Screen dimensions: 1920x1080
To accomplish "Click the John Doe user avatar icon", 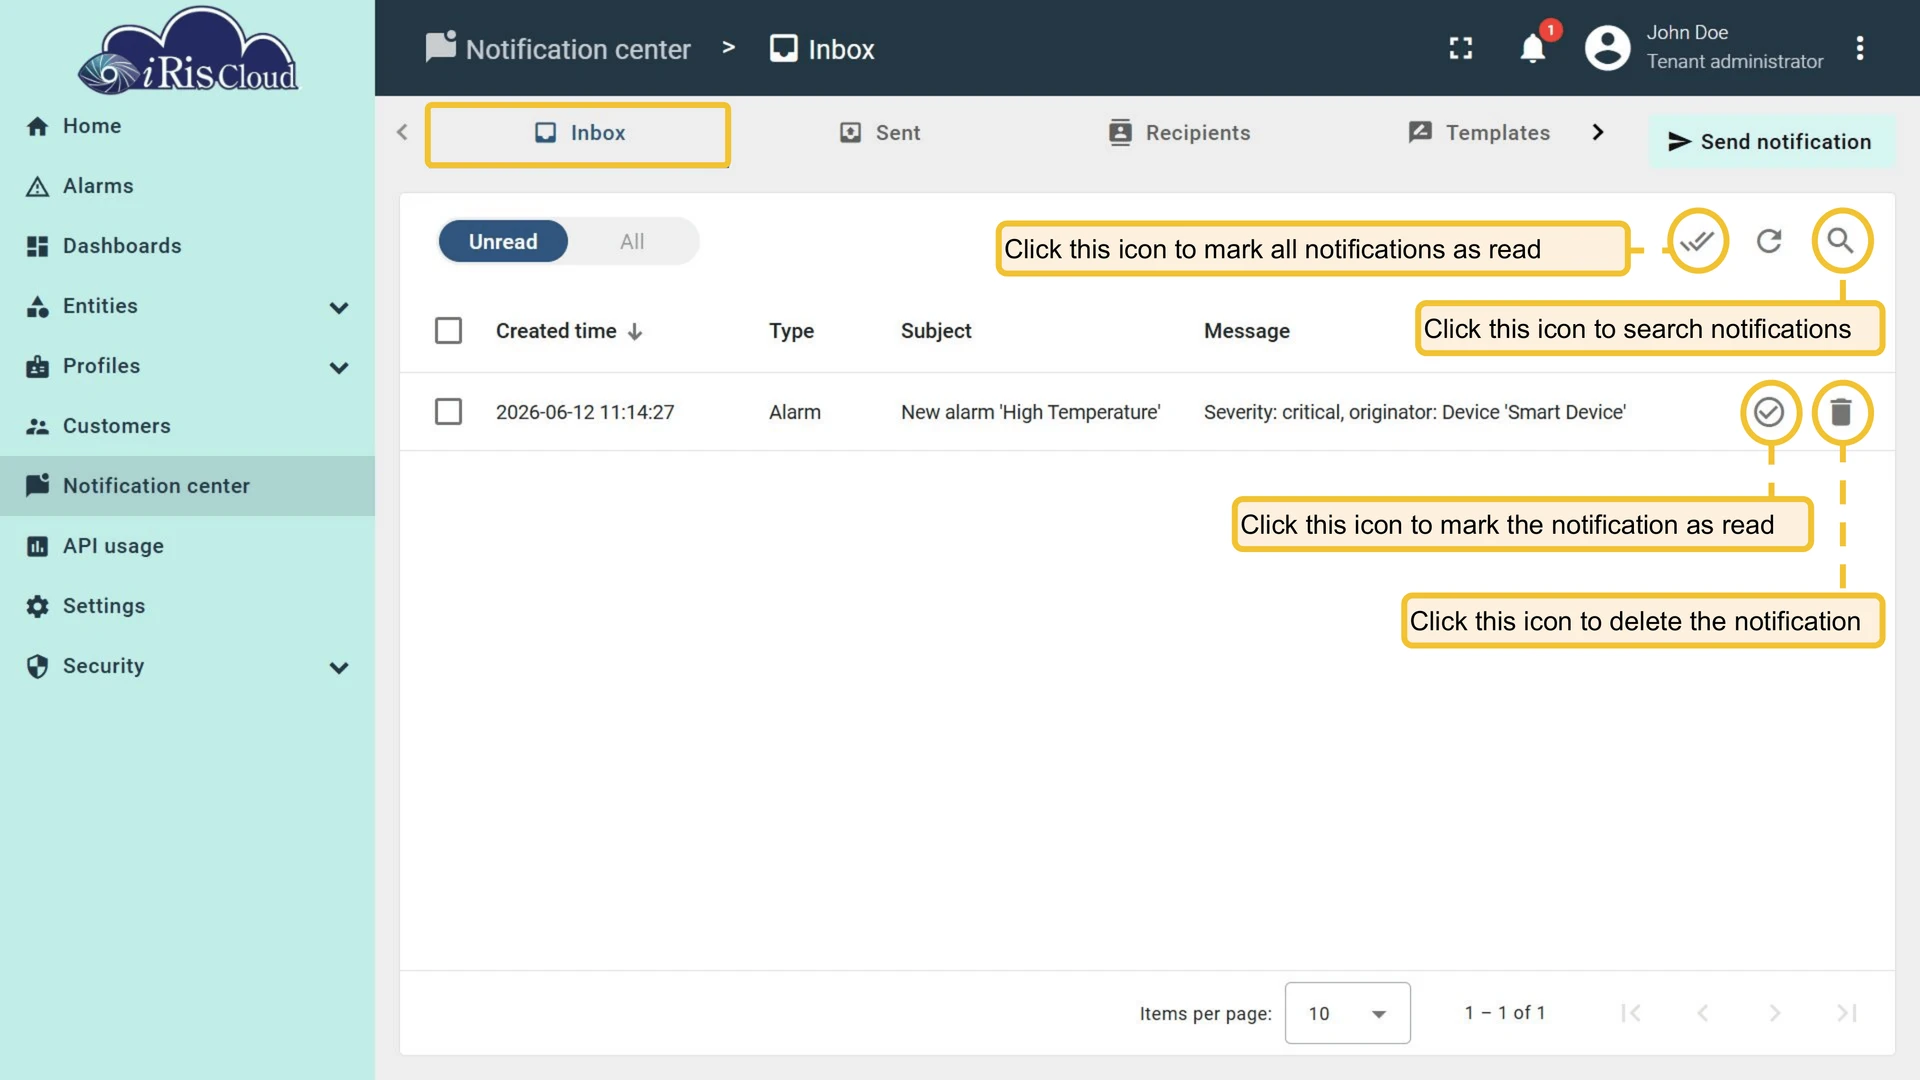I will (1608, 48).
